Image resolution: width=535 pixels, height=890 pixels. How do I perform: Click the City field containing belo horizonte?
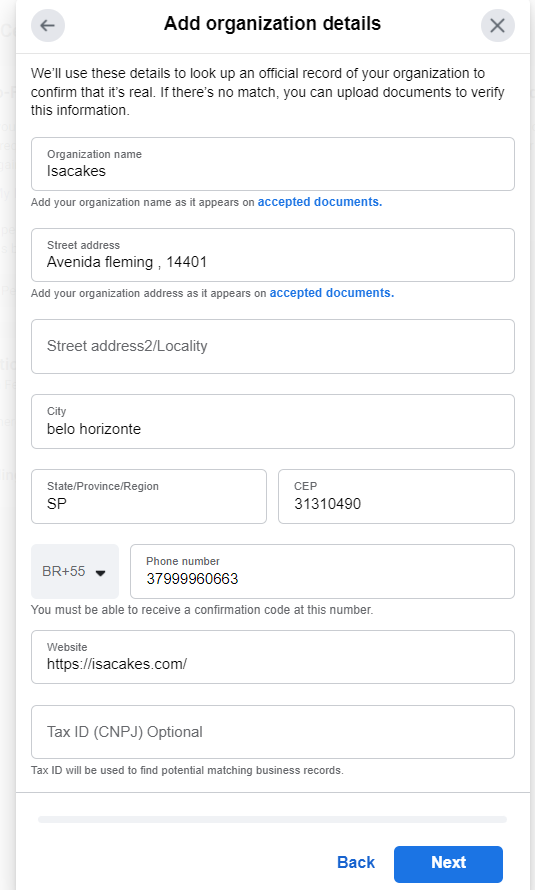pos(273,421)
